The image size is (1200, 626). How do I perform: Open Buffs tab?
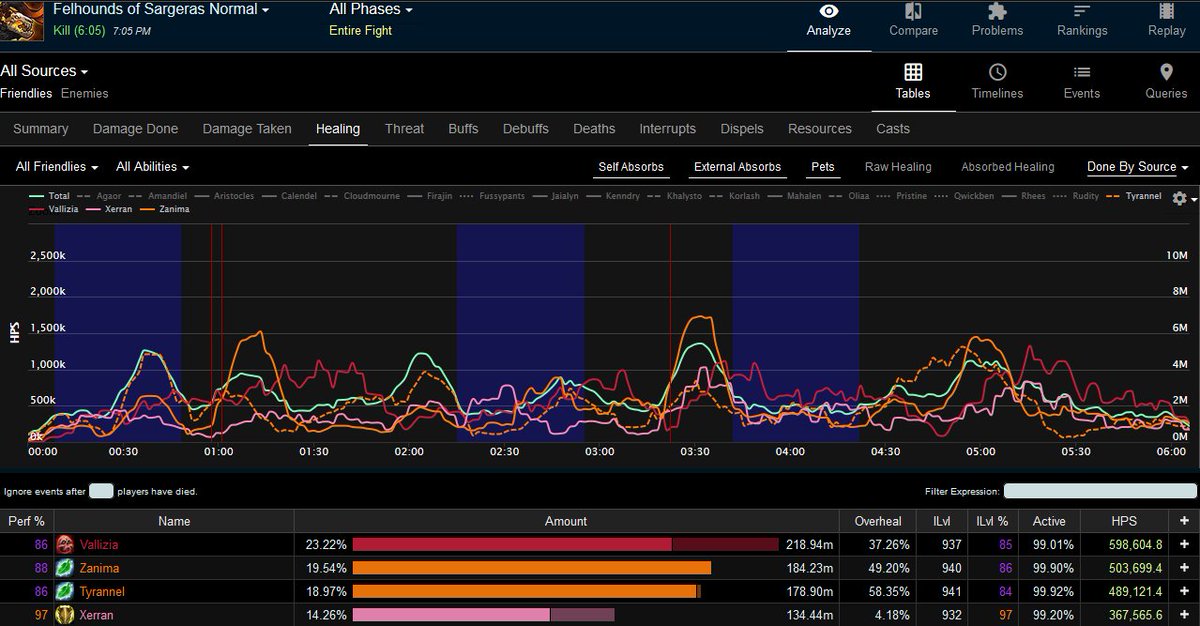[463, 128]
